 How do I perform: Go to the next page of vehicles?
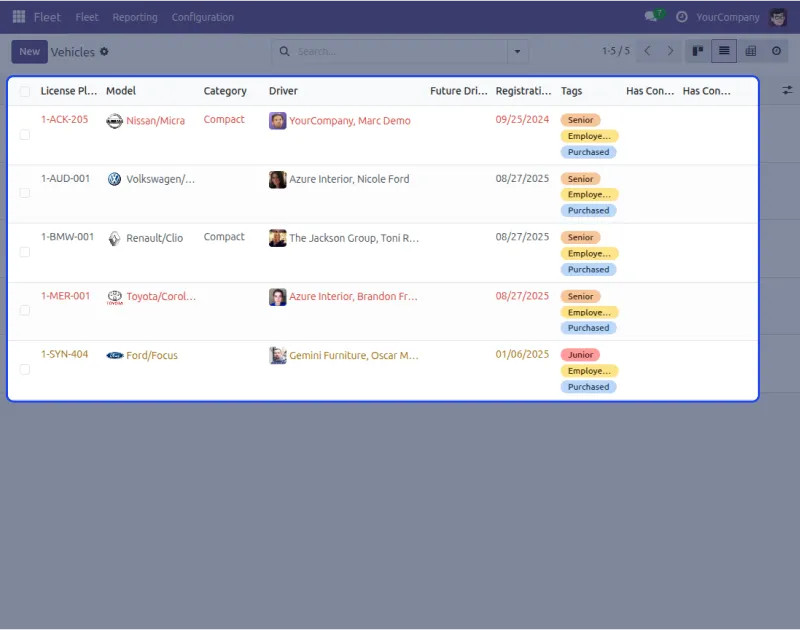click(x=669, y=50)
